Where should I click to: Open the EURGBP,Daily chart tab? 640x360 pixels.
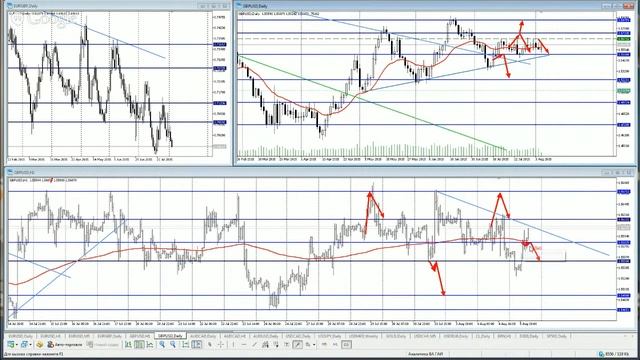click(x=109, y=336)
